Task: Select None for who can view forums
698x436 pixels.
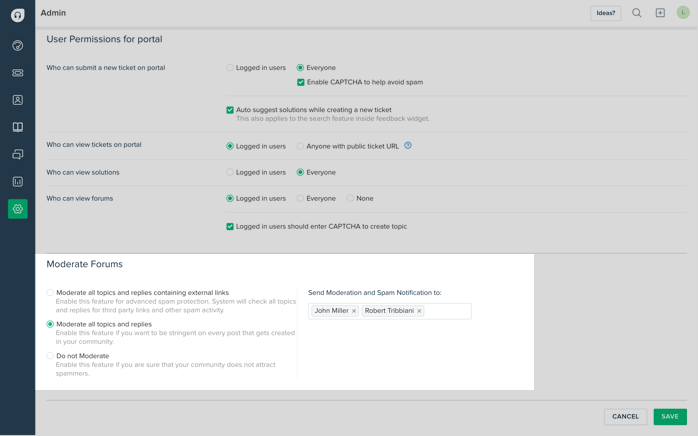Action: pos(351,199)
